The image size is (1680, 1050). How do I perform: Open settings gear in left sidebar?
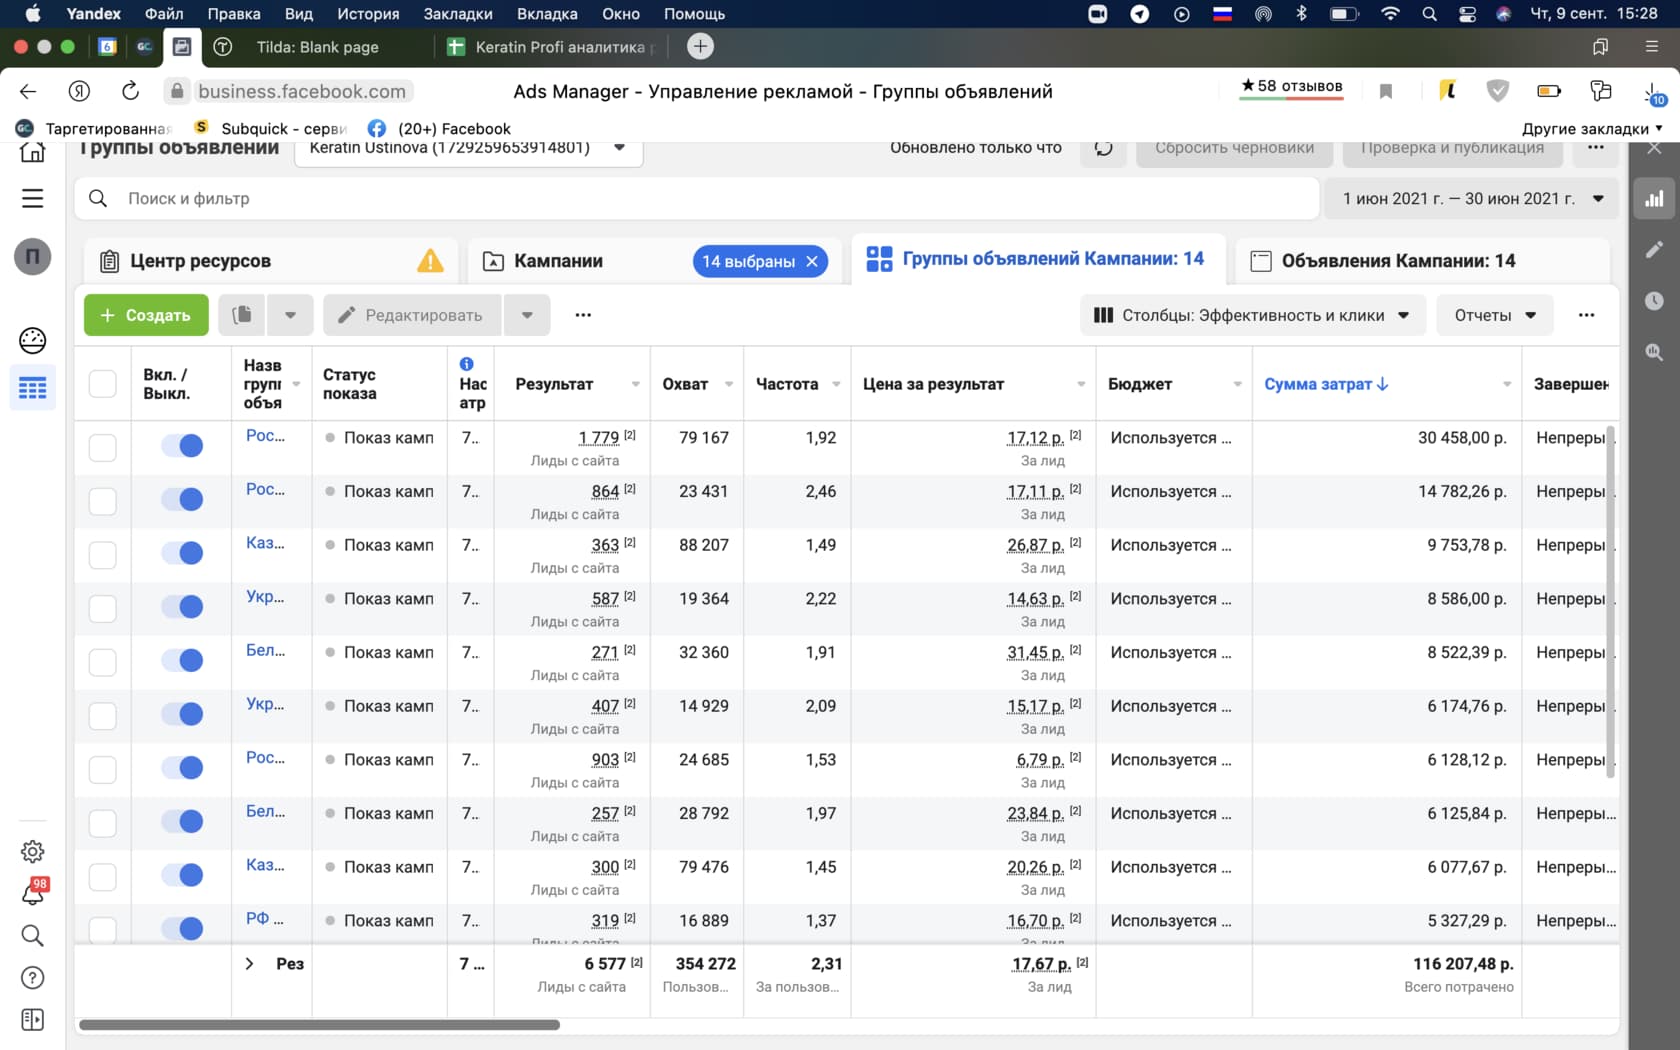[33, 851]
